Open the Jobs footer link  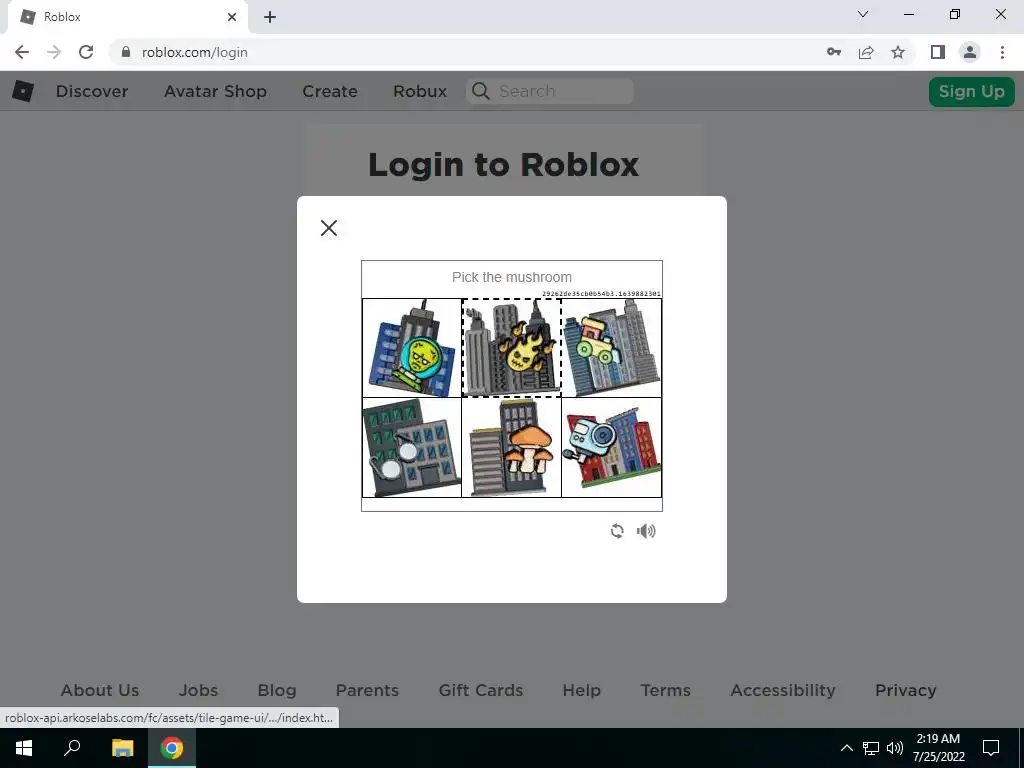(x=199, y=690)
